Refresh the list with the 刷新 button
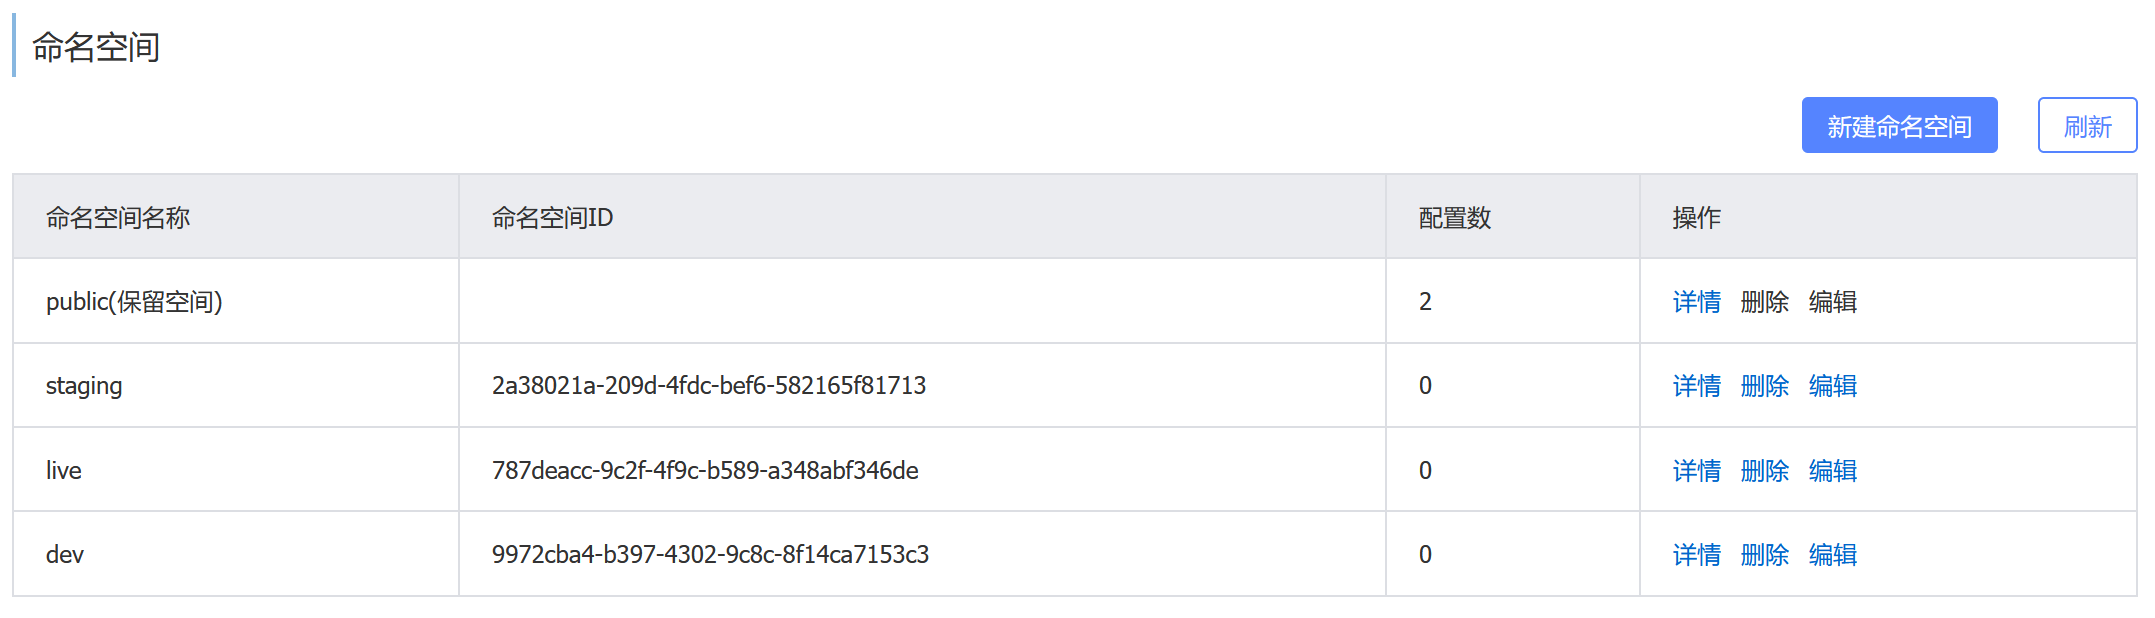The image size is (2155, 618). [x=2087, y=125]
